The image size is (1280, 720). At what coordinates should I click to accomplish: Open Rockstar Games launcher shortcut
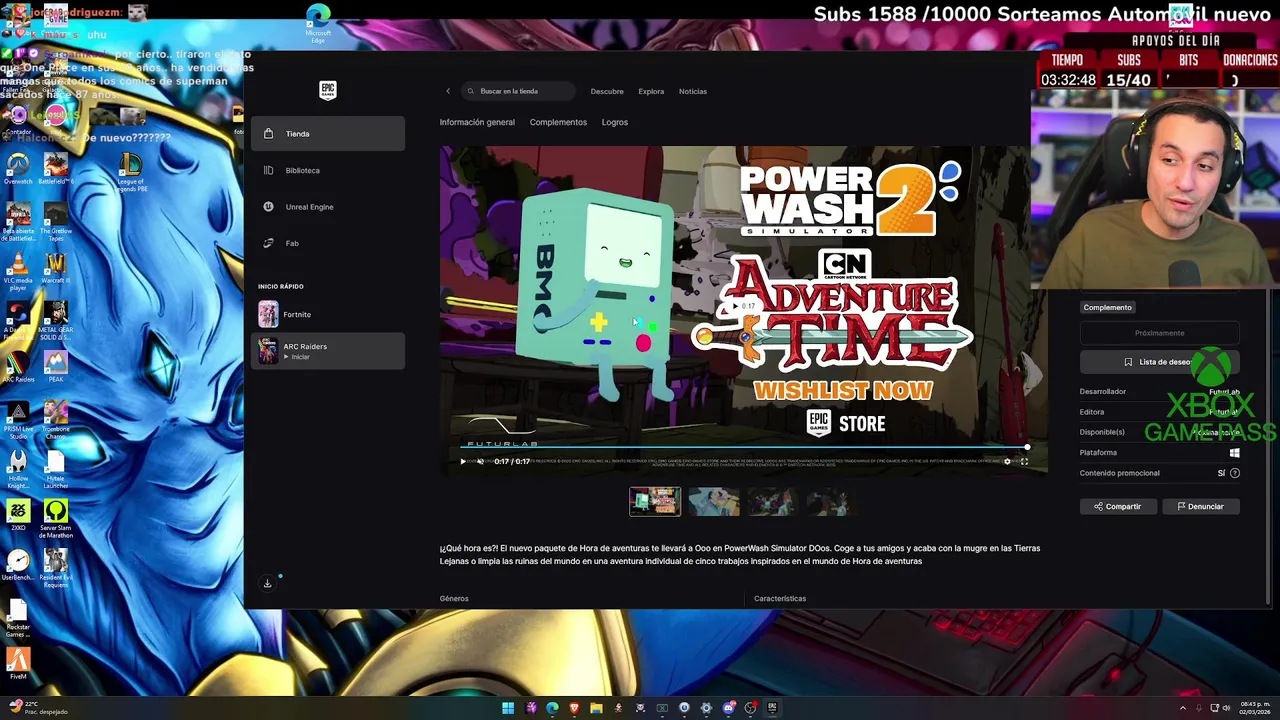pos(18,617)
